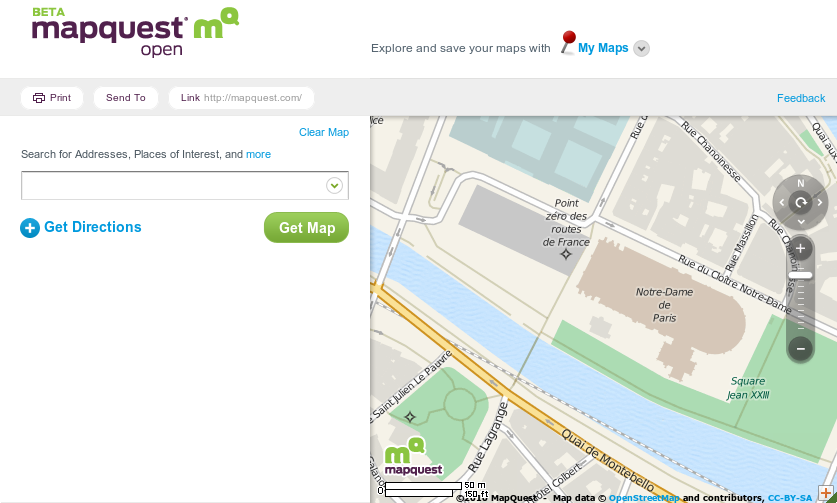Click the center reset map icon on compass
Image resolution: width=837 pixels, height=503 pixels.
point(801,202)
